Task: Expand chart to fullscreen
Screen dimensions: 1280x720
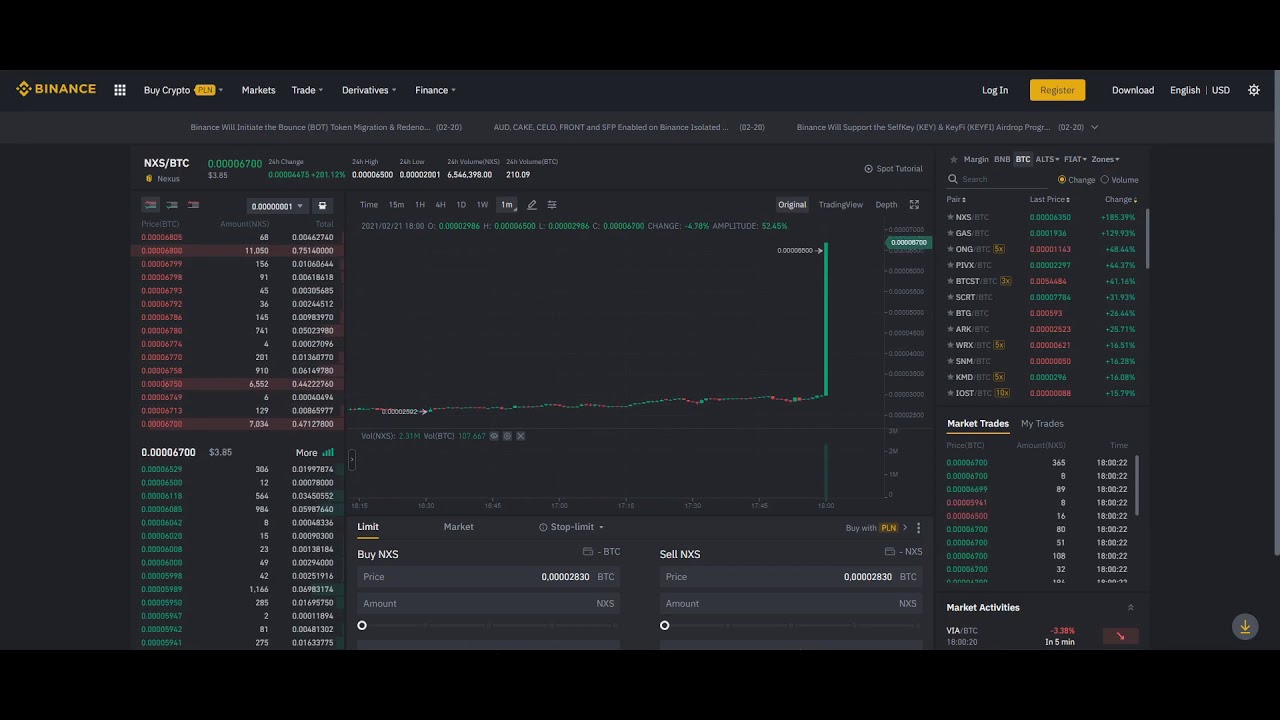Action: (x=914, y=205)
